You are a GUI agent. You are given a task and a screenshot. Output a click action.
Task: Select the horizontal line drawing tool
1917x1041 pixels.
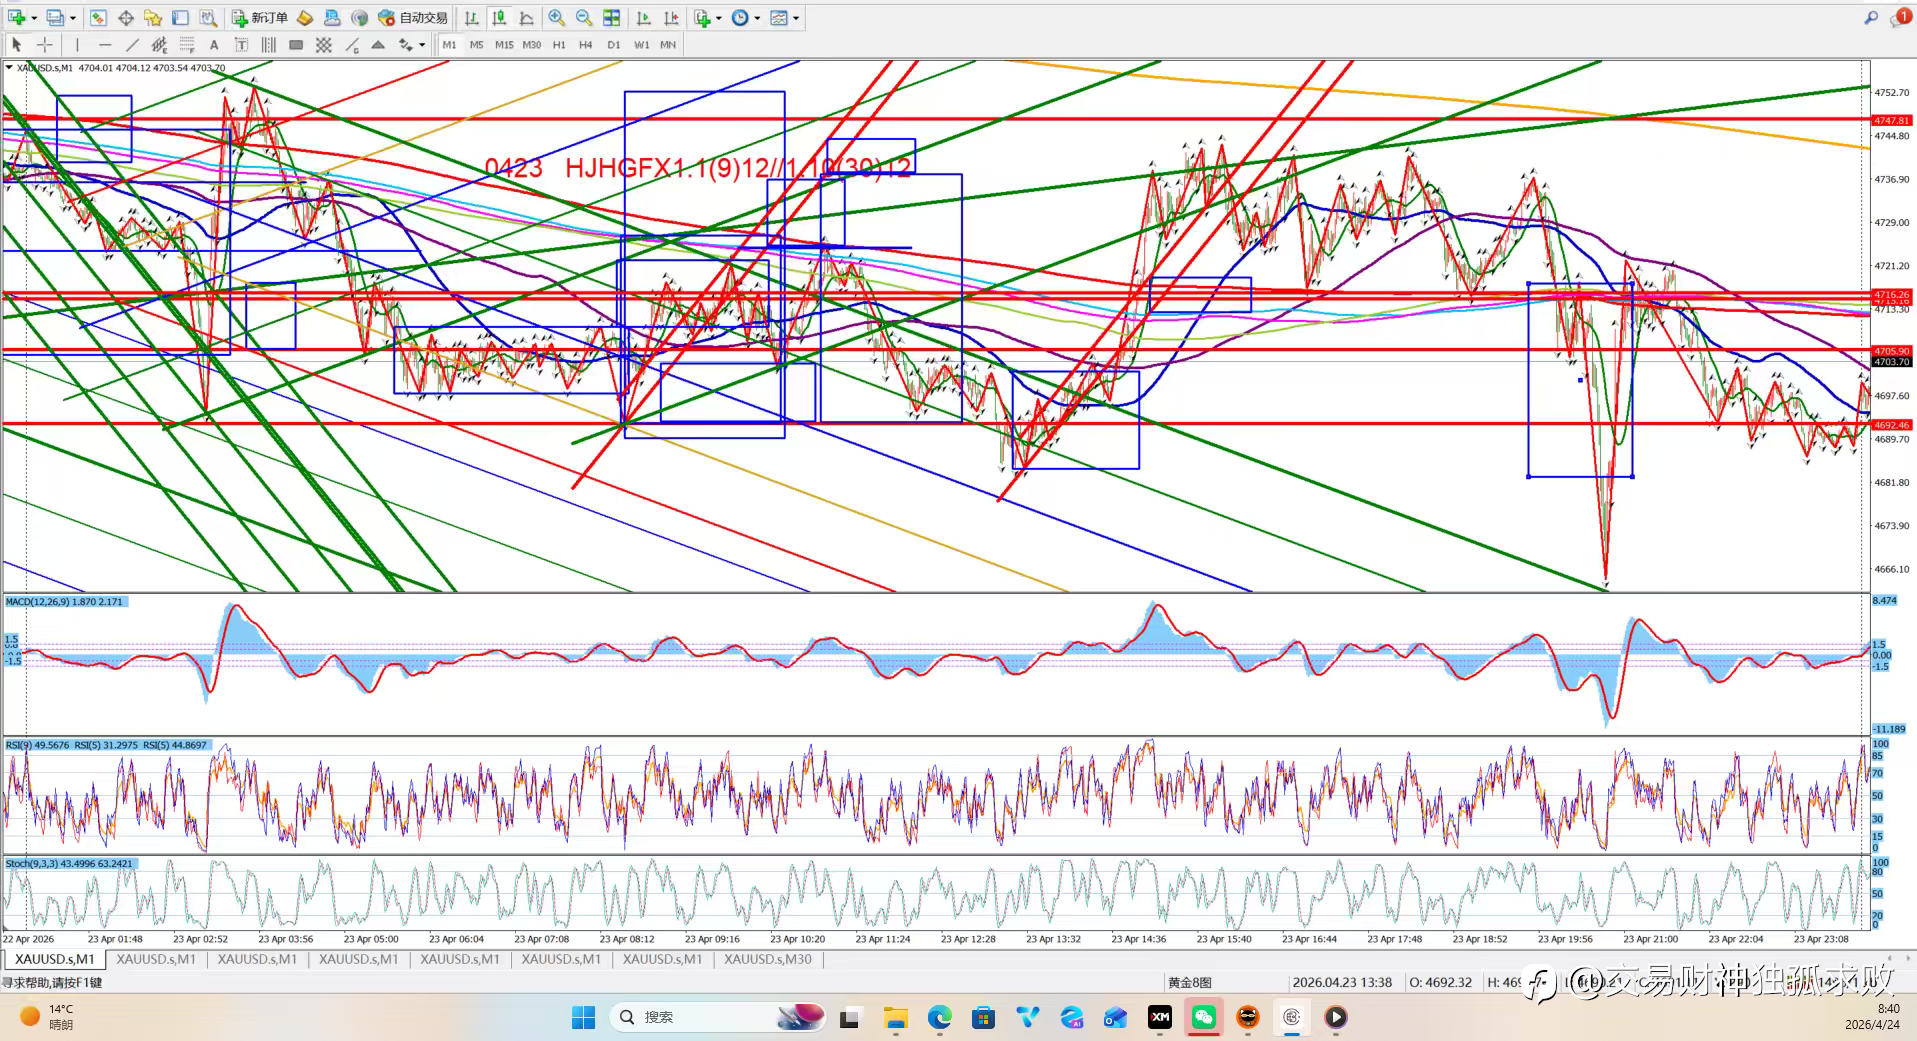(x=104, y=45)
